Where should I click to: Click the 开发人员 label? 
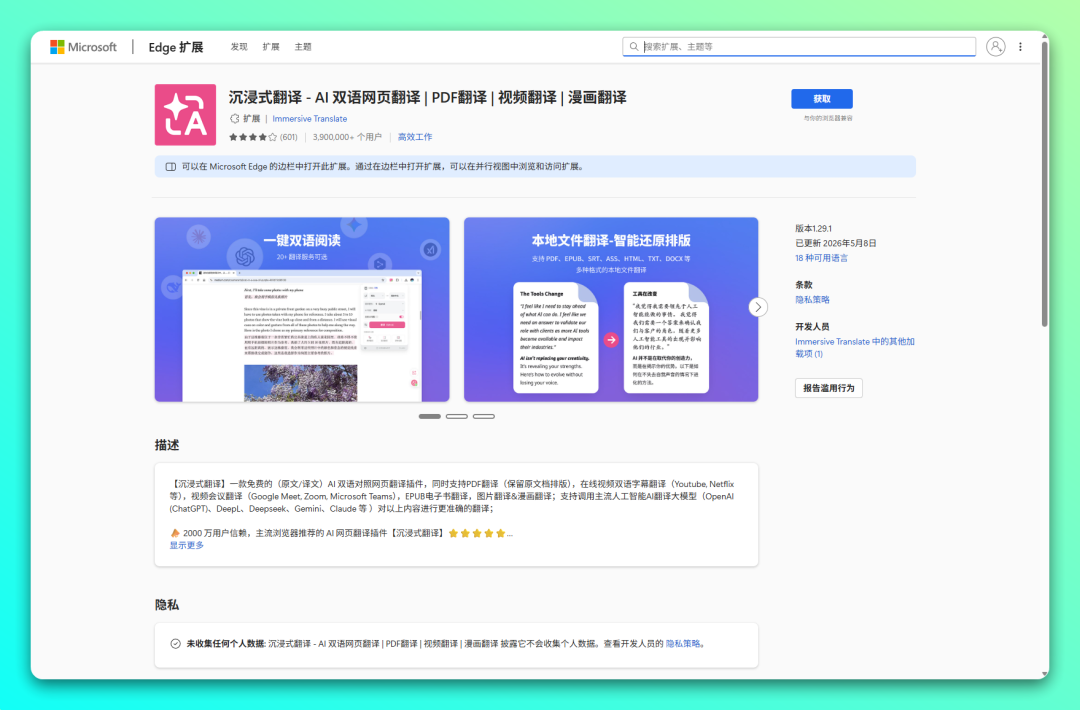pyautogui.click(x=812, y=327)
